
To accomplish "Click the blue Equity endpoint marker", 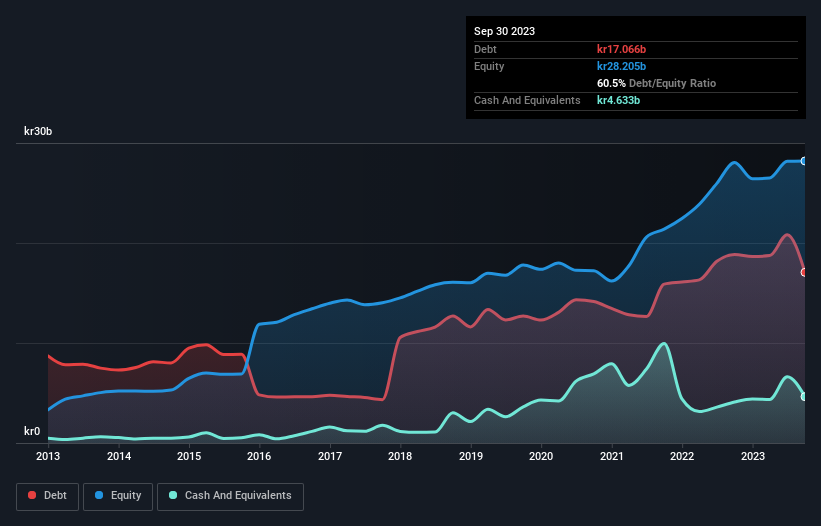I will [x=804, y=161].
